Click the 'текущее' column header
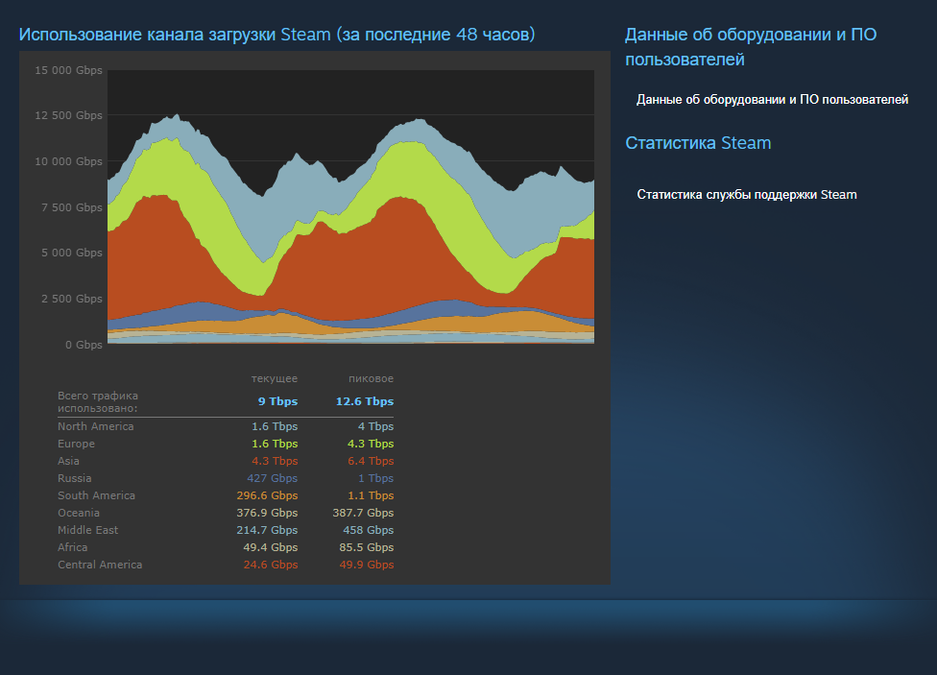 pos(274,379)
